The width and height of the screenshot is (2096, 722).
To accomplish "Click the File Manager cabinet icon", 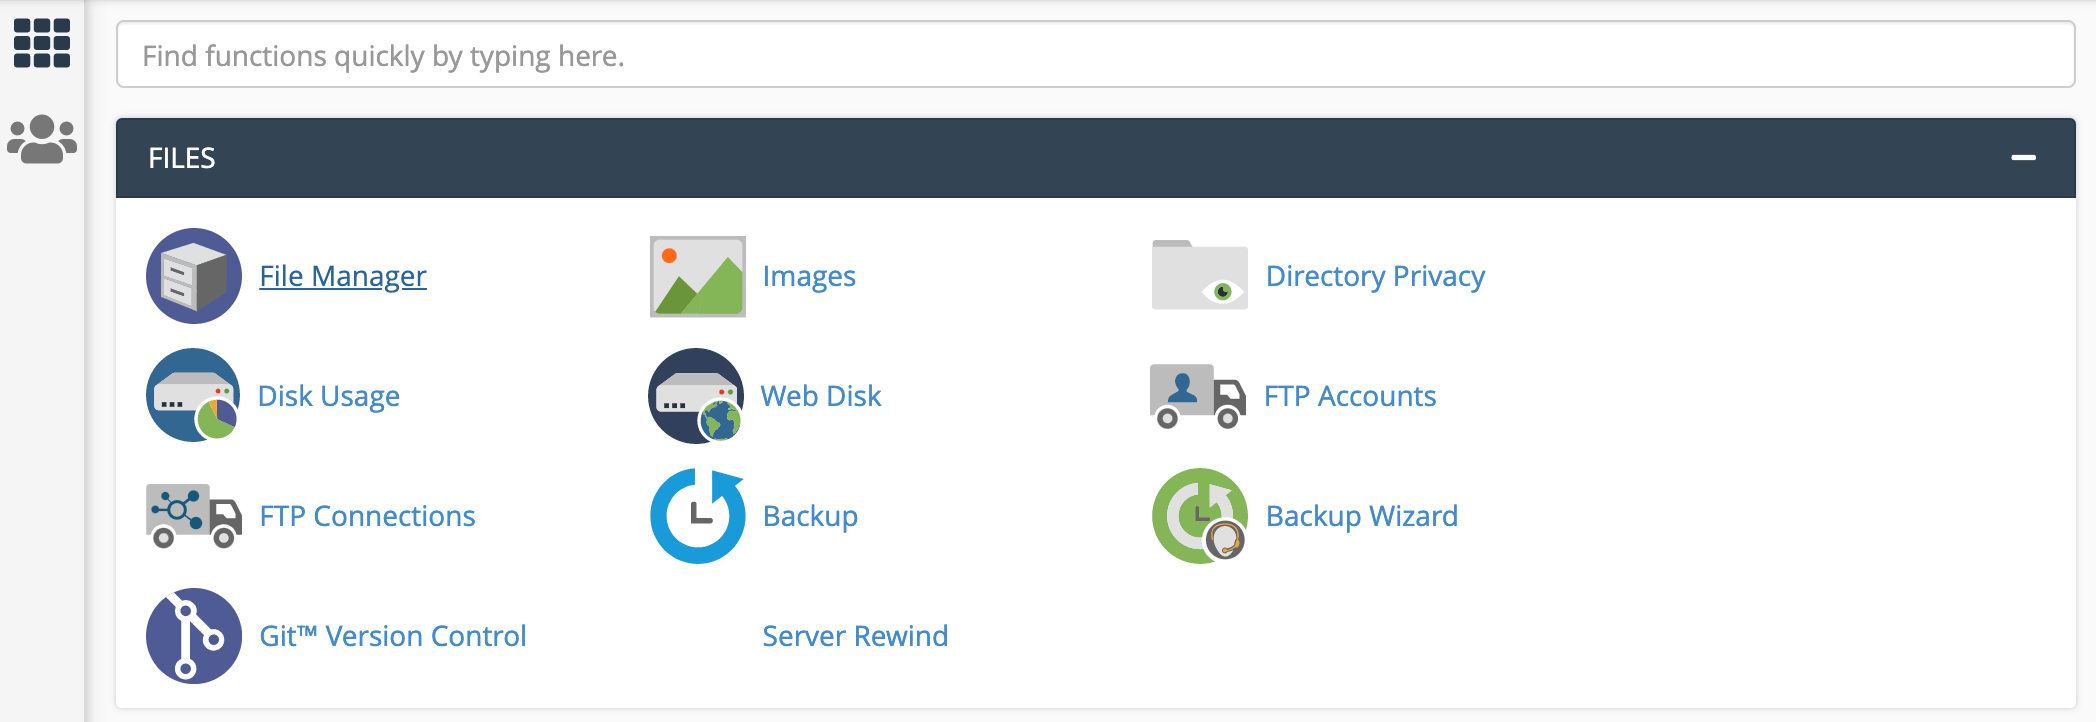I will click(194, 276).
